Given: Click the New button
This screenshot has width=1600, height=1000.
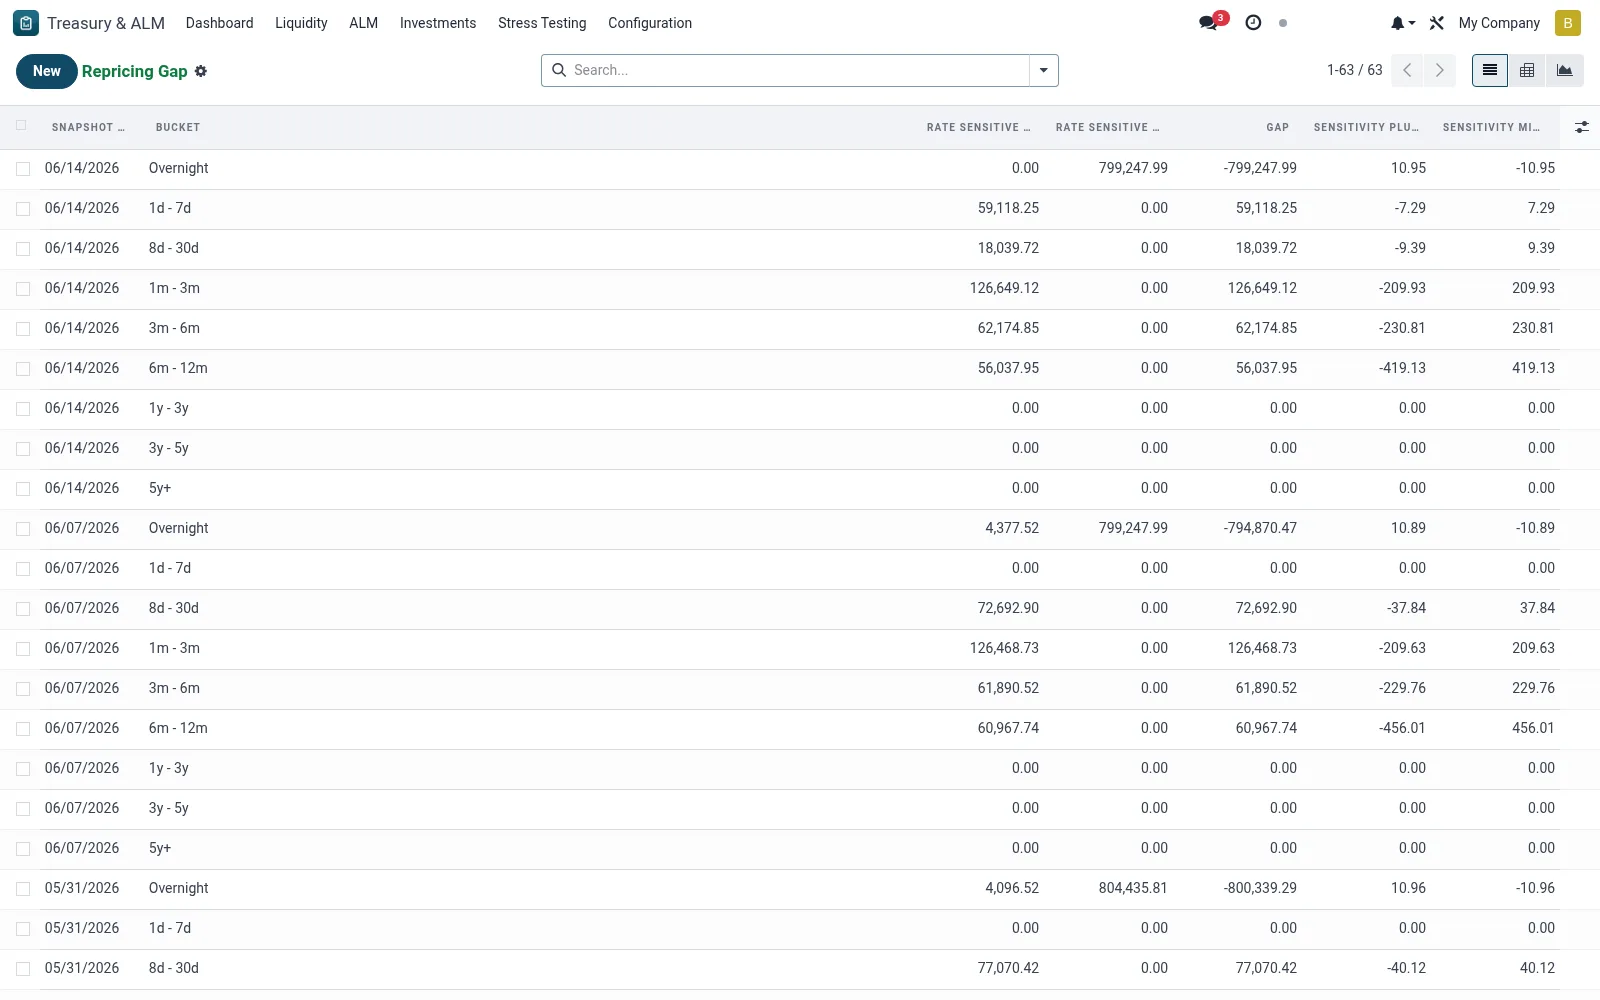Looking at the screenshot, I should click(x=47, y=71).
